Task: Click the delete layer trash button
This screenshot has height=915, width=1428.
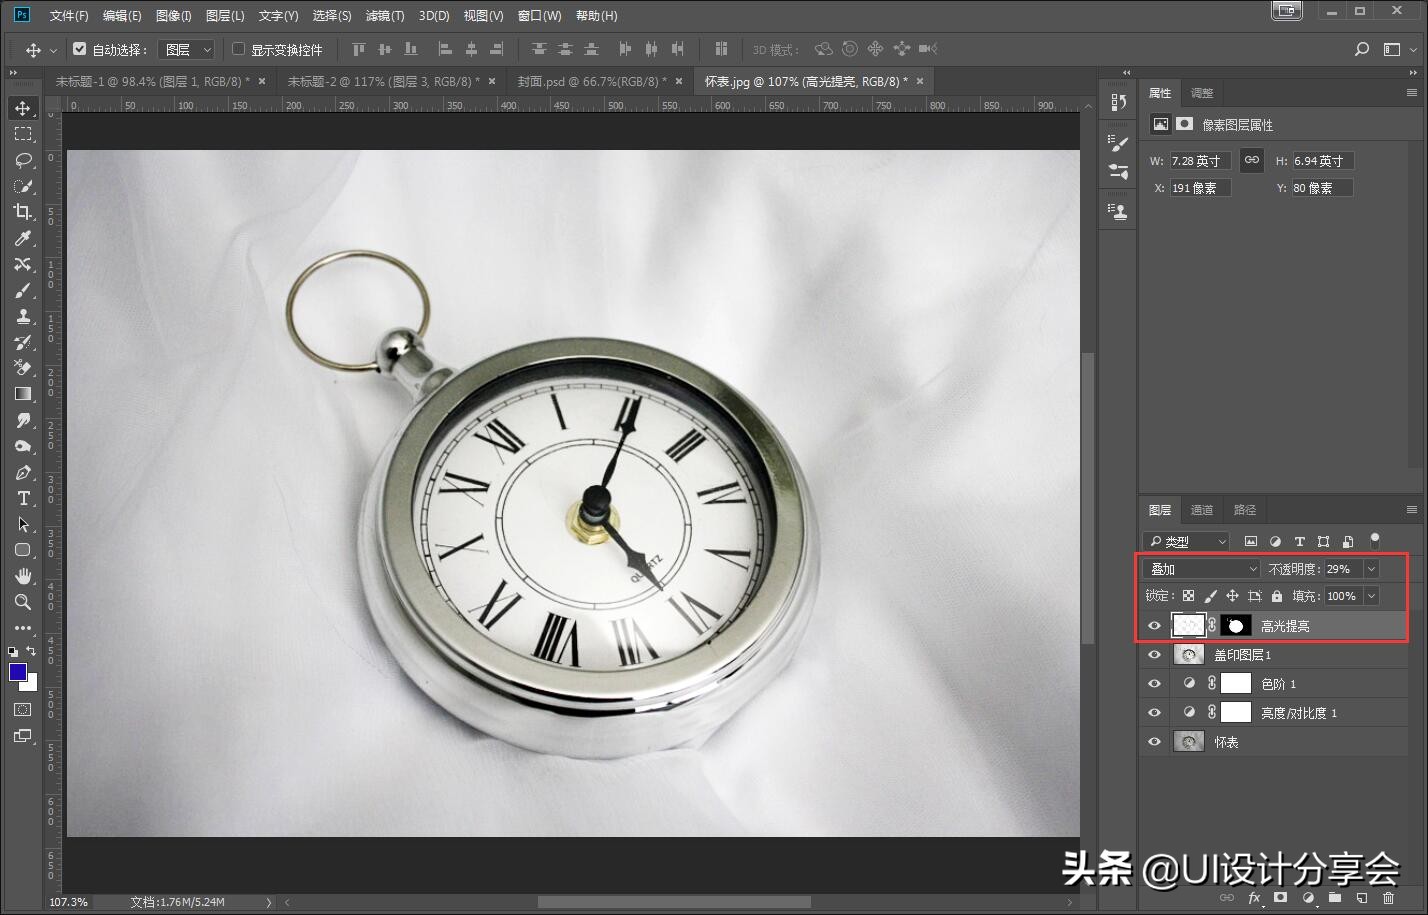Action: pyautogui.click(x=1388, y=898)
